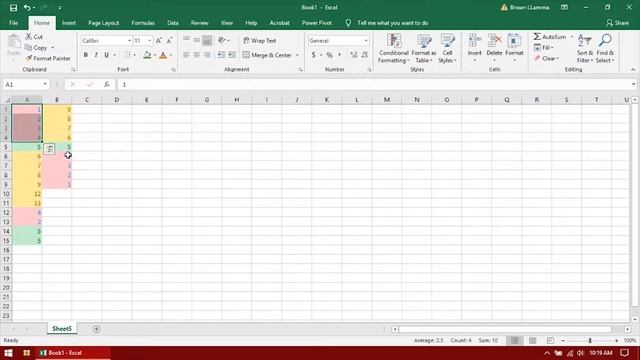Open the Clear button
Image resolution: width=640 pixels, height=360 pixels.
tap(546, 58)
